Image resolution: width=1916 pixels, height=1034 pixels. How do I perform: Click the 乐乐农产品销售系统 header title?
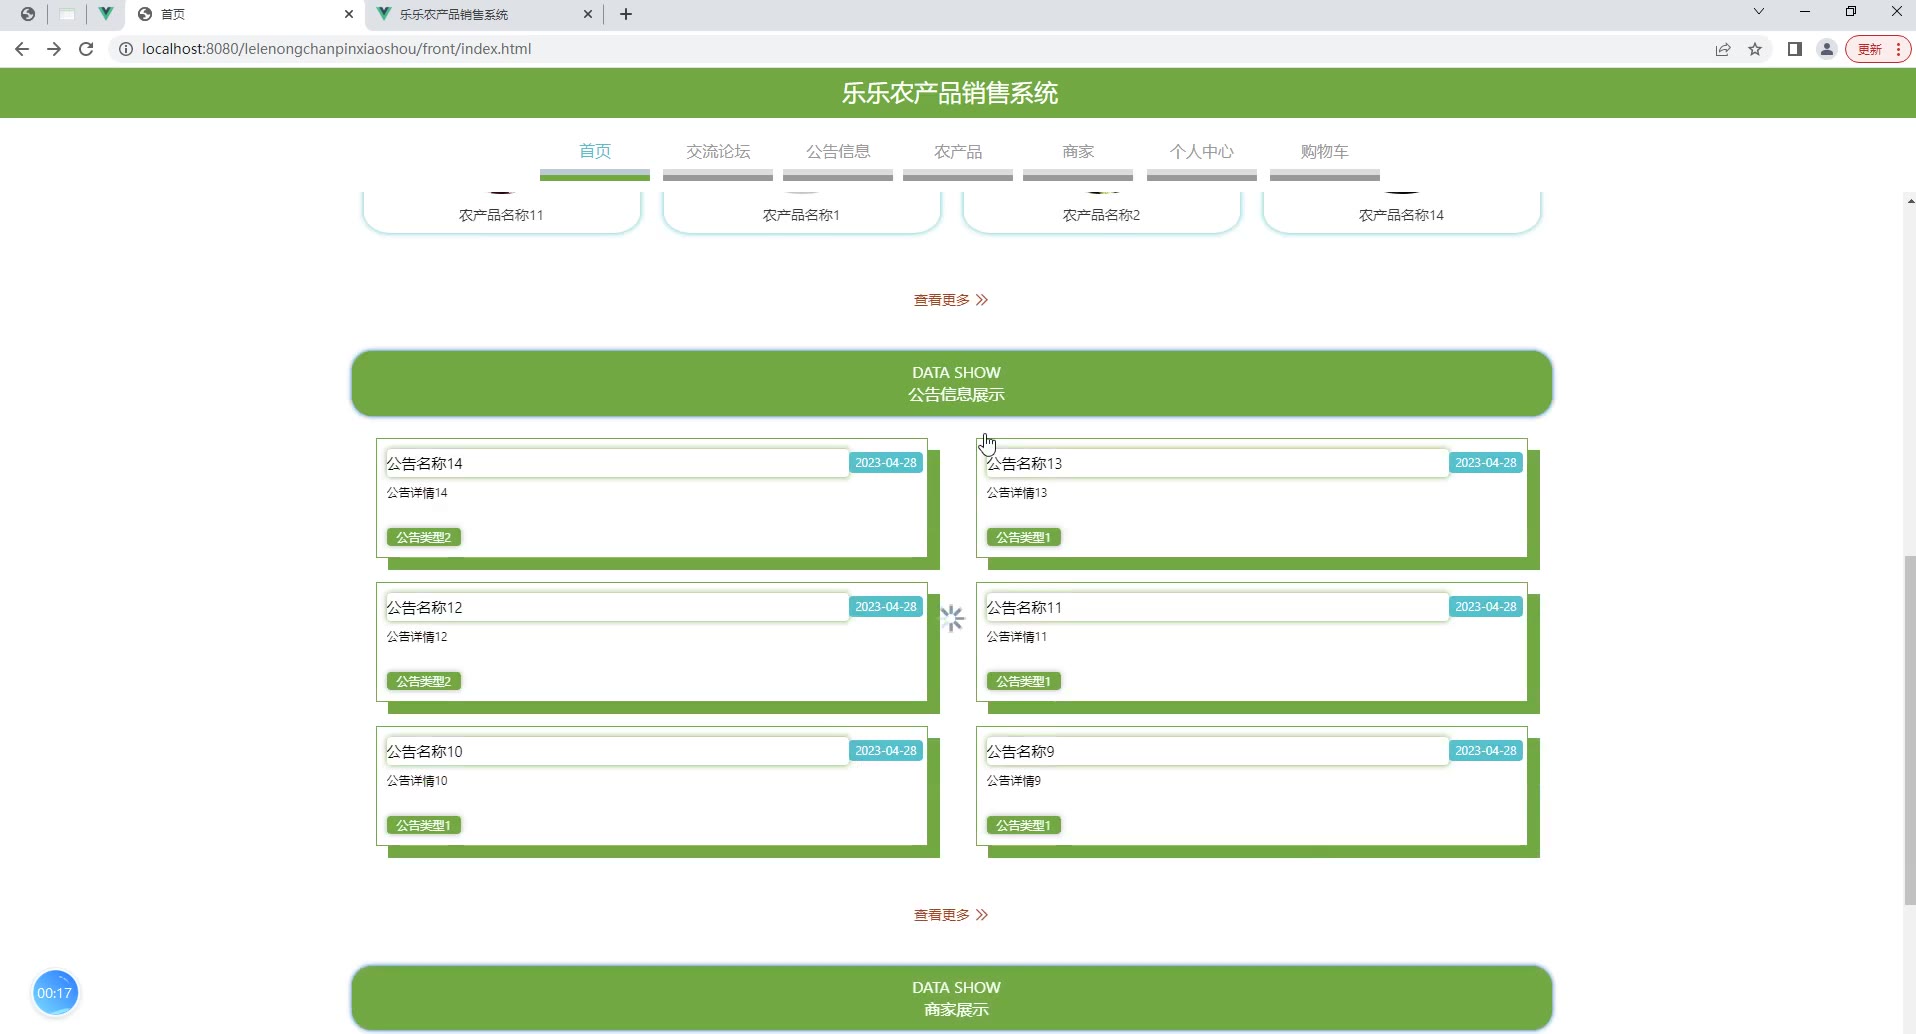tap(950, 93)
